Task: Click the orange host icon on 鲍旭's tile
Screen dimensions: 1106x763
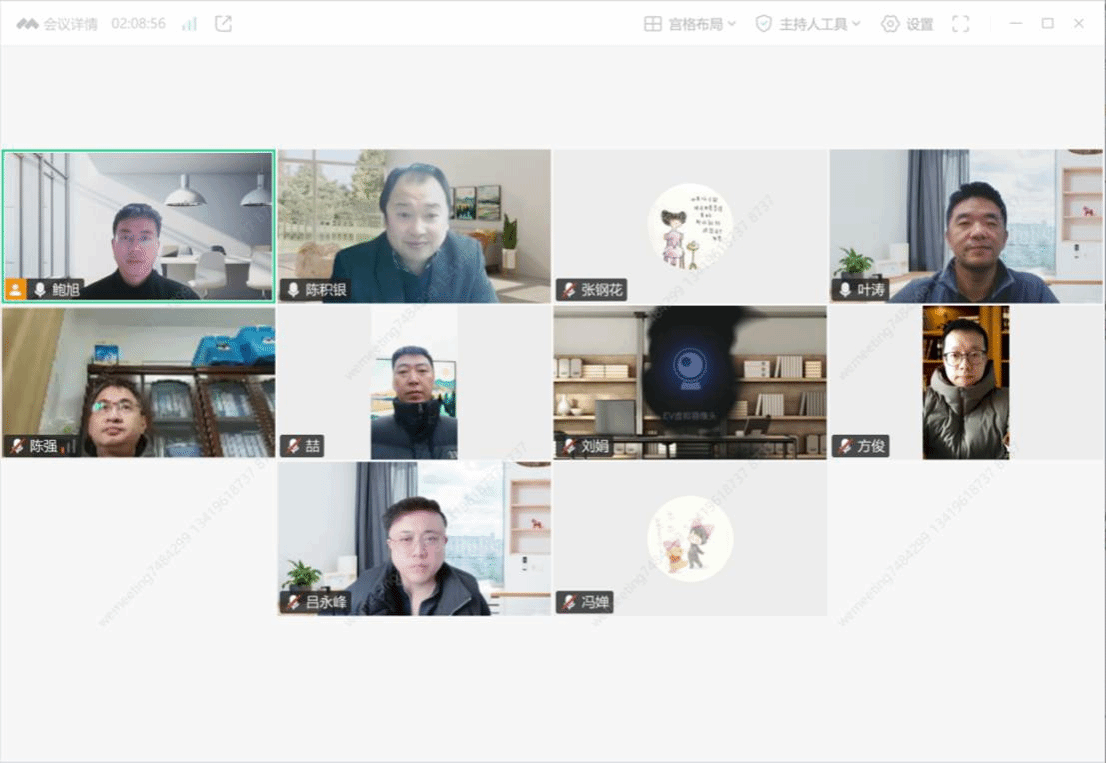Action: click(15, 290)
